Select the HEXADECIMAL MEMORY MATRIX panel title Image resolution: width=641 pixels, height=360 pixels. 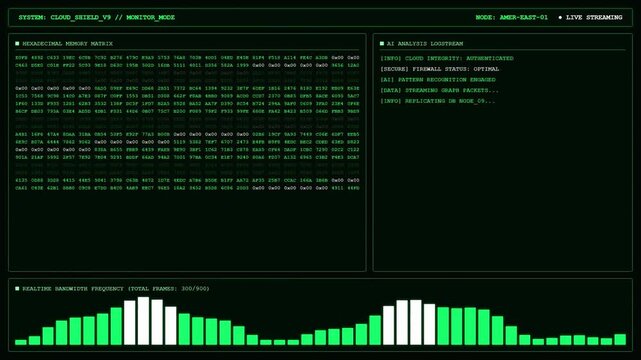pyautogui.click(x=67, y=44)
